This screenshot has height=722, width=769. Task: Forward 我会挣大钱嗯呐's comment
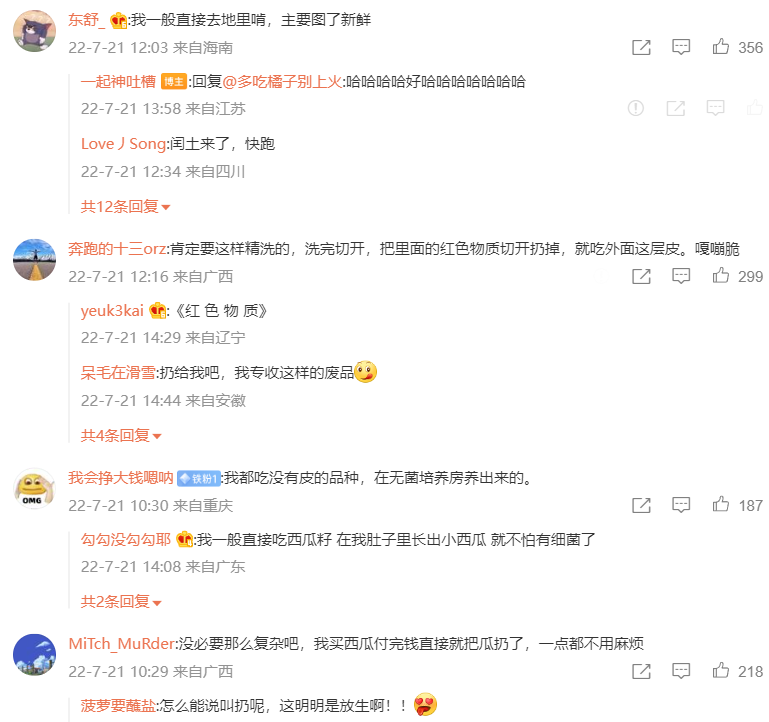click(641, 505)
